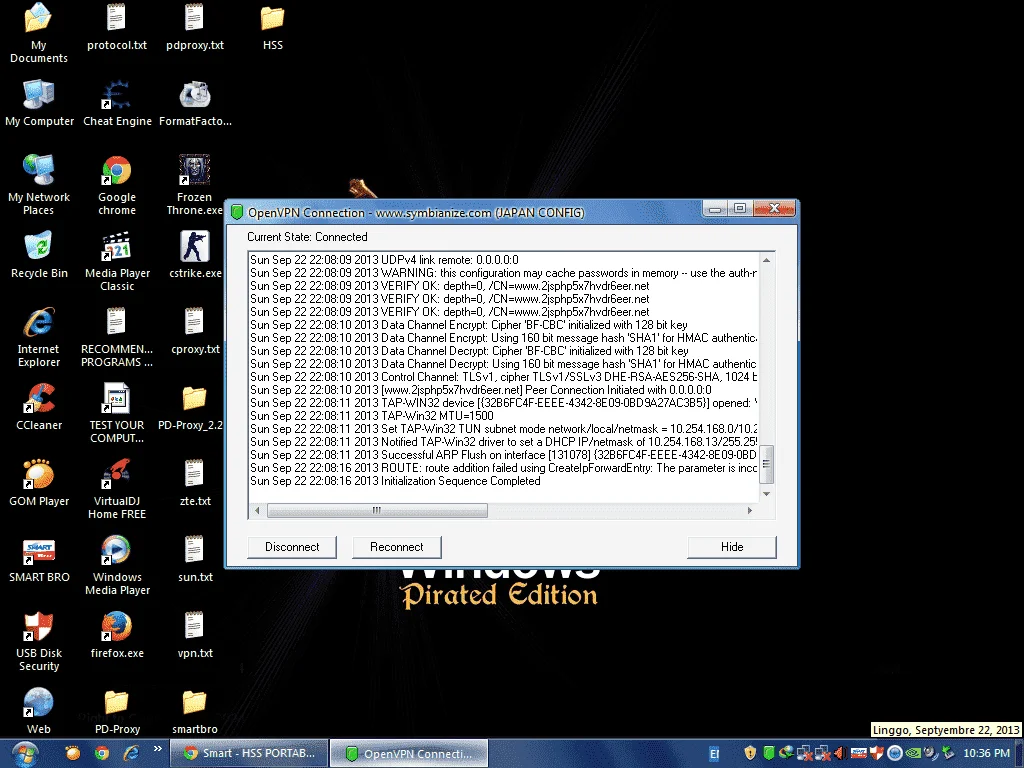Click the vertical scrollbar thumb in log
The height and width of the screenshot is (768, 1024).
[767, 464]
